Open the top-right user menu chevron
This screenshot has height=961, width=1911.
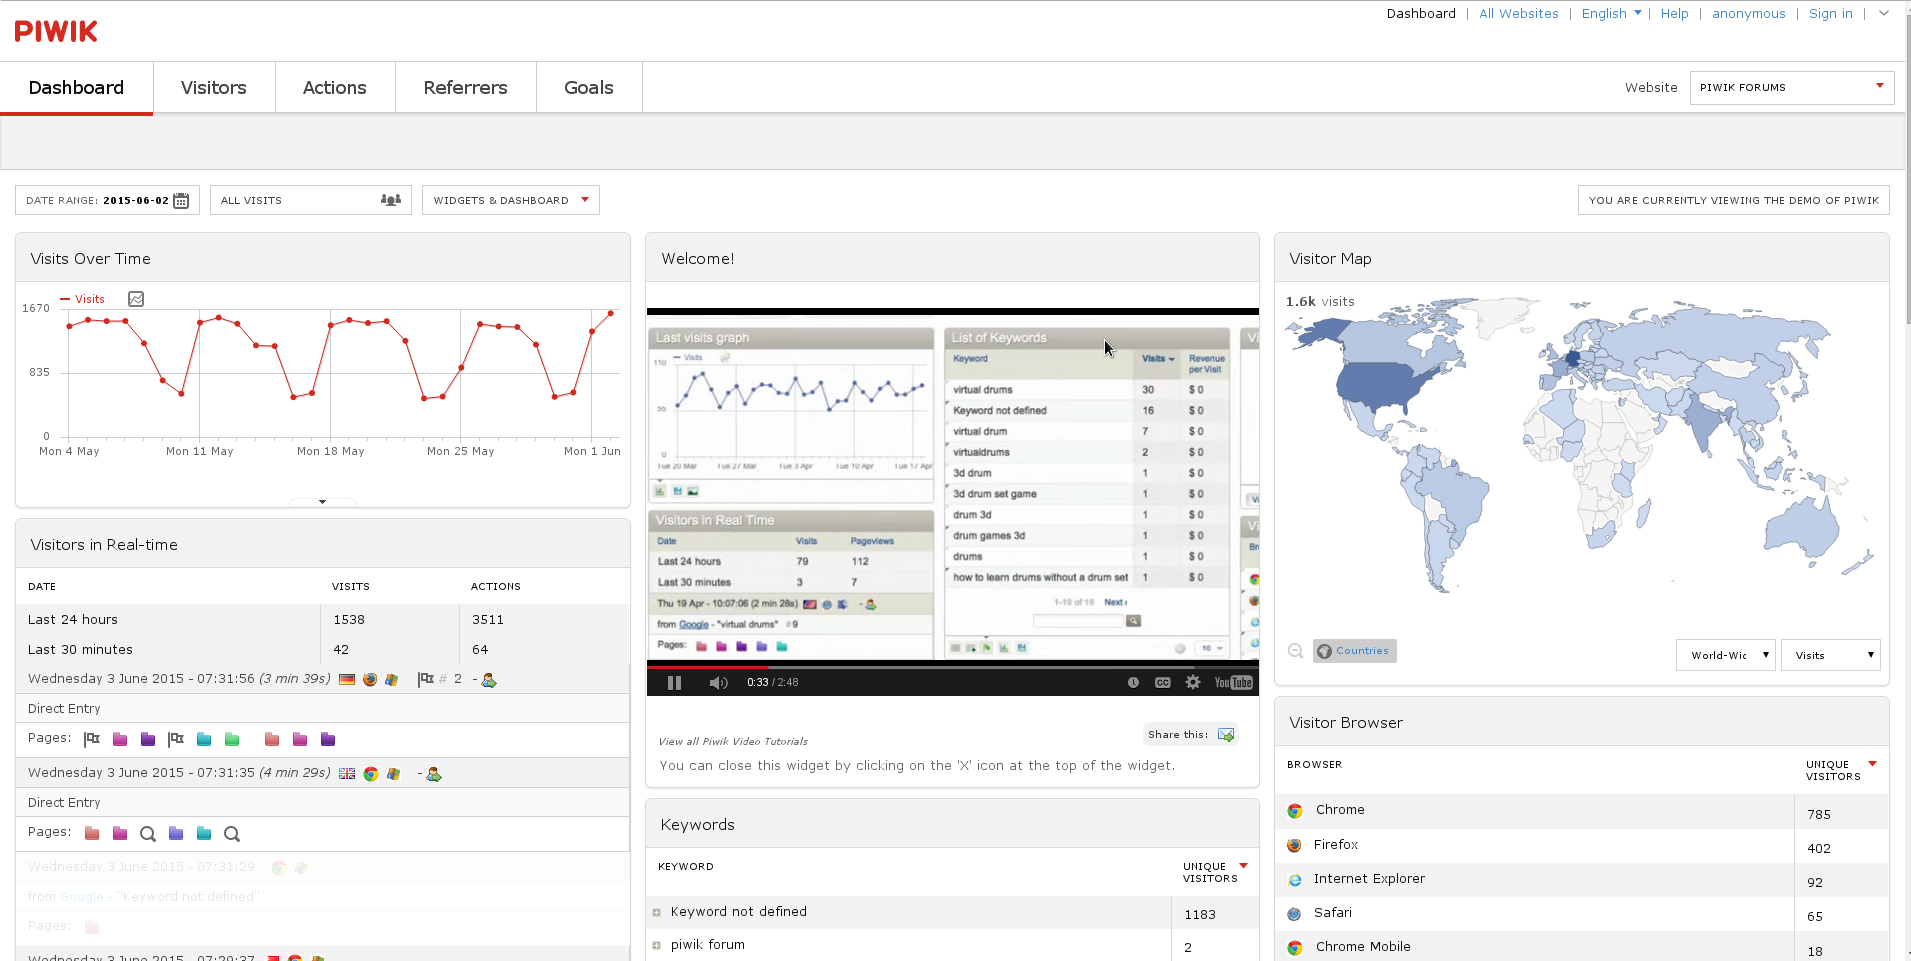tap(1884, 13)
